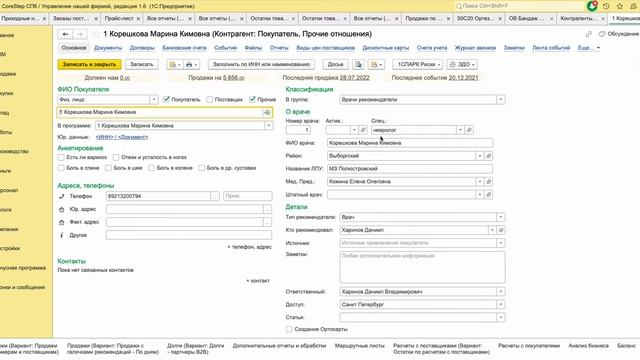Check the Боль в колене box
This screenshot has height=360, width=640.
click(x=151, y=168)
